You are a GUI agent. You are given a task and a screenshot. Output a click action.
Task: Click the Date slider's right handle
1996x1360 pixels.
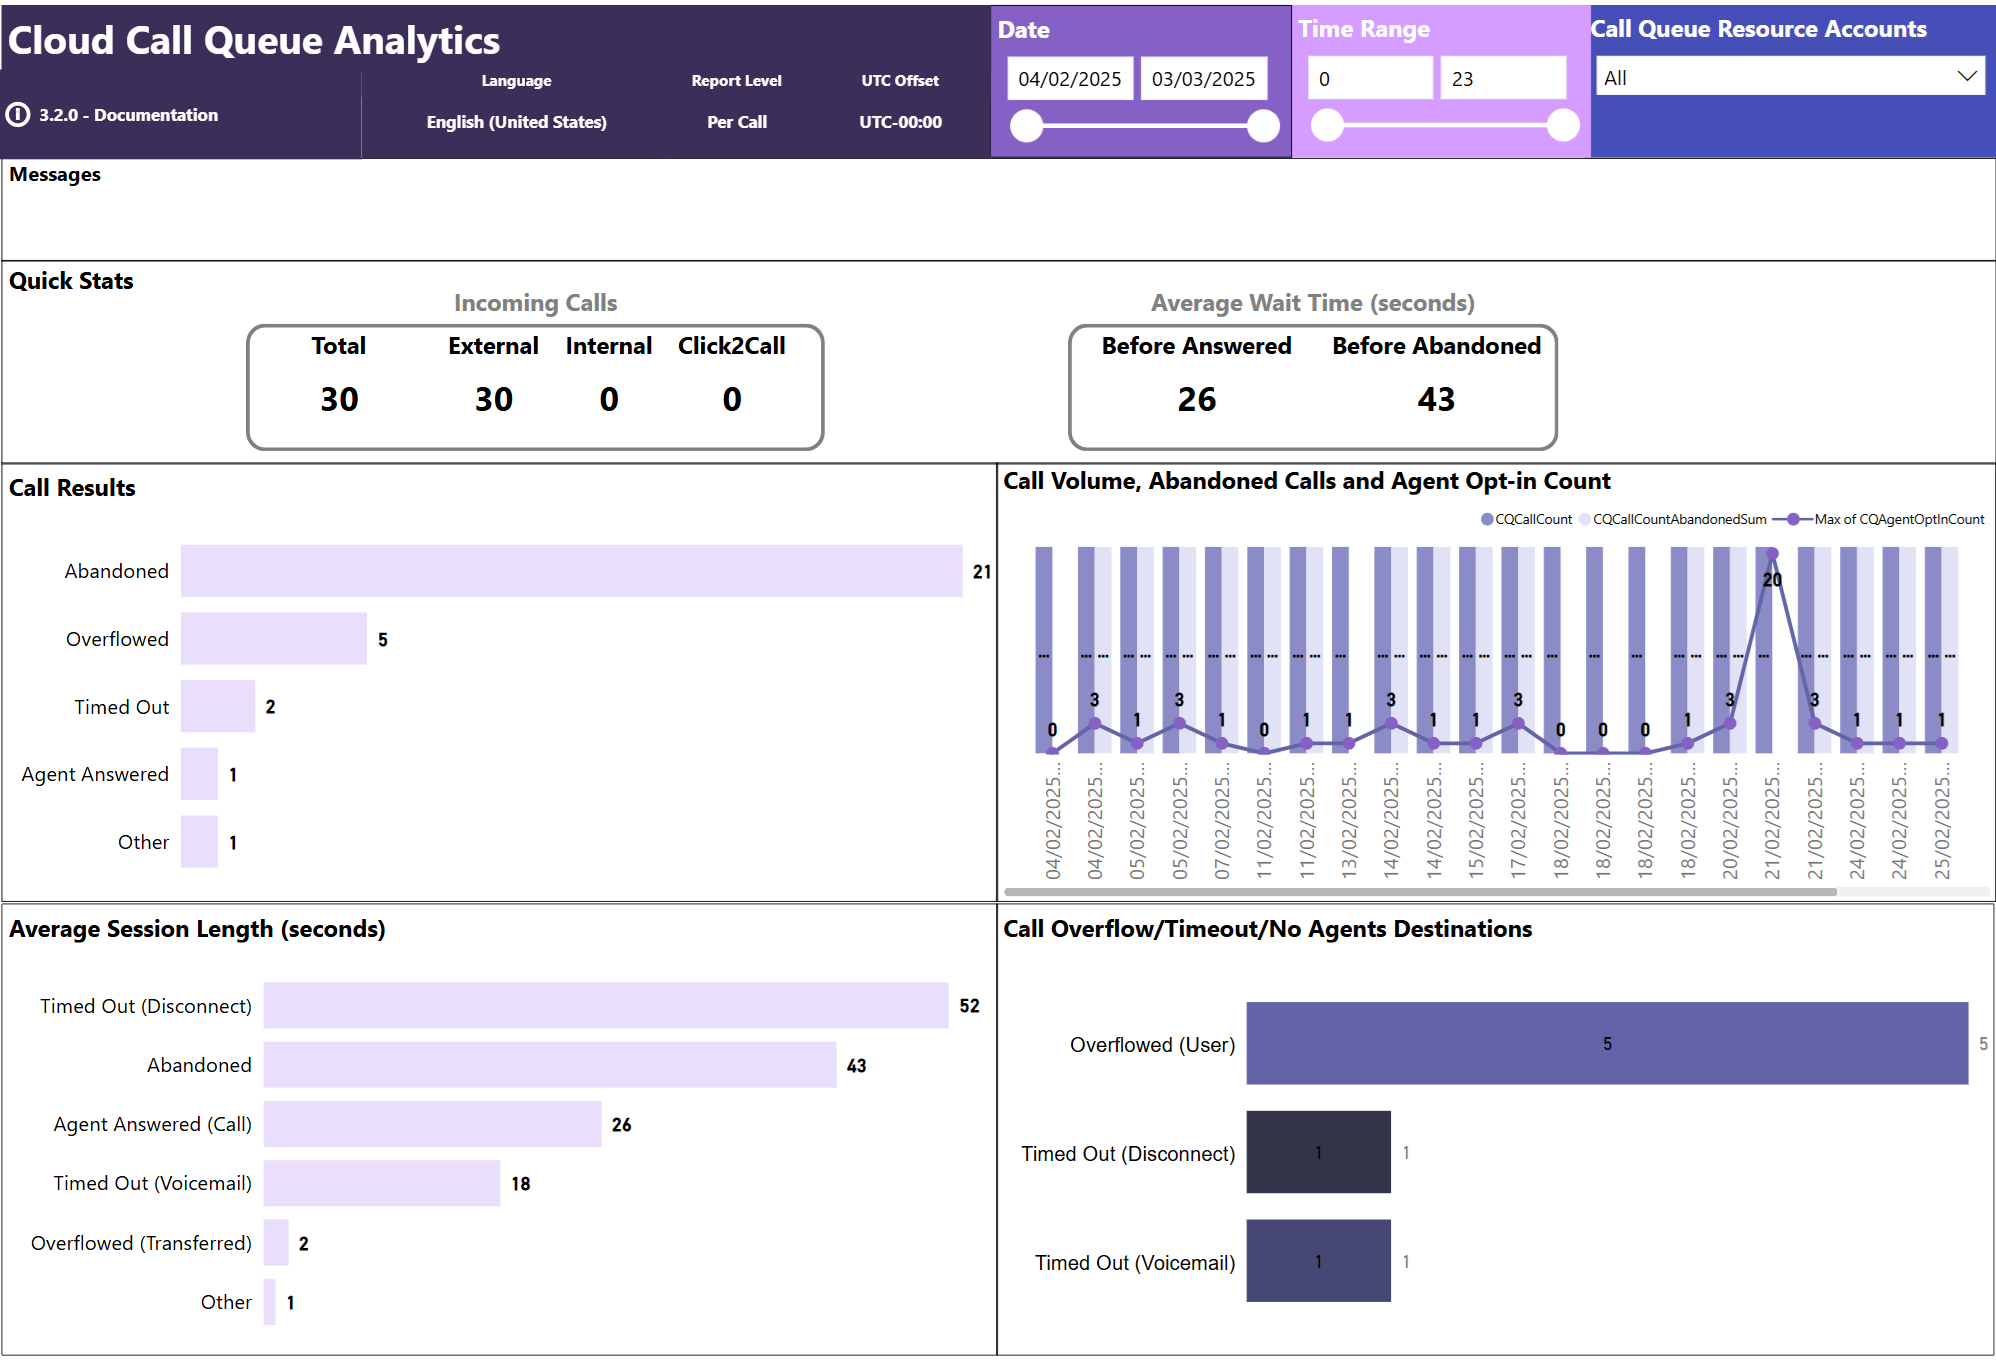coord(1263,126)
